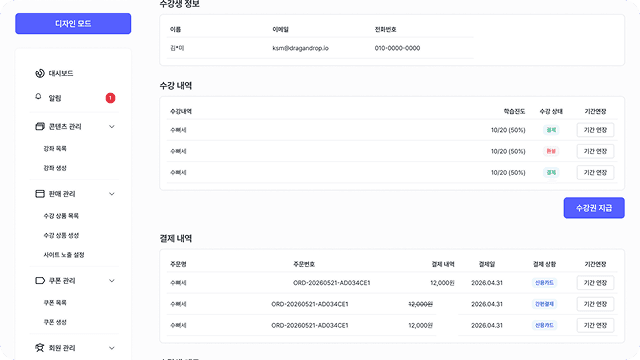The width and height of the screenshot is (640, 360).
Task: Click the 알림 bell icon
Action: pos(38,97)
